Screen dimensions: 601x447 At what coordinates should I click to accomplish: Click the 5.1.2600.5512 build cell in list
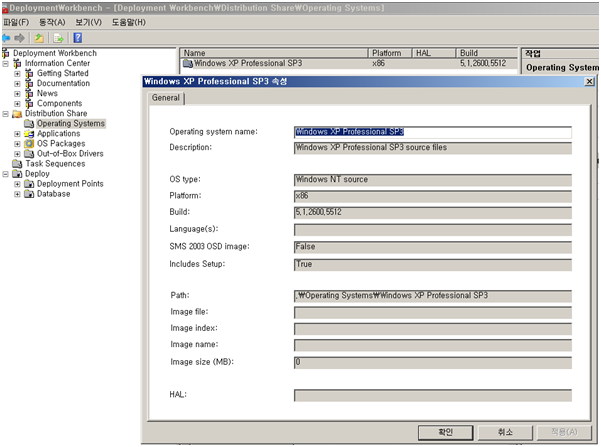pos(483,63)
